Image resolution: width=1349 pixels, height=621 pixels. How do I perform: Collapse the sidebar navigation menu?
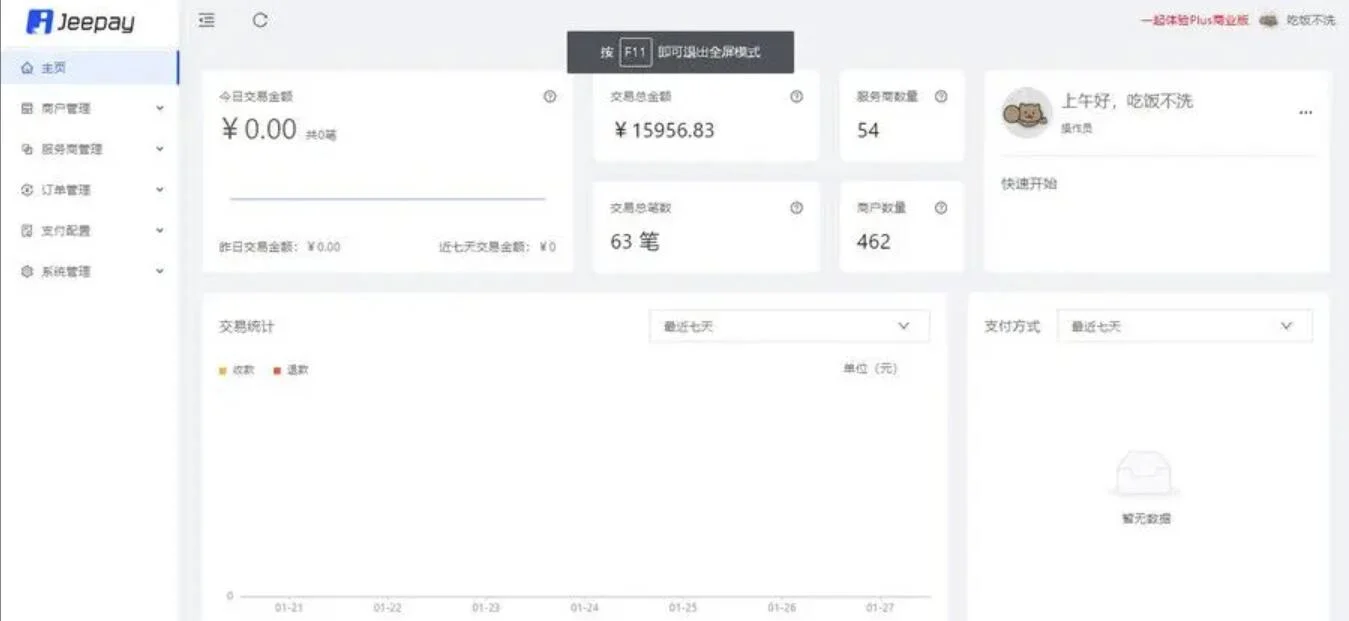(x=206, y=20)
